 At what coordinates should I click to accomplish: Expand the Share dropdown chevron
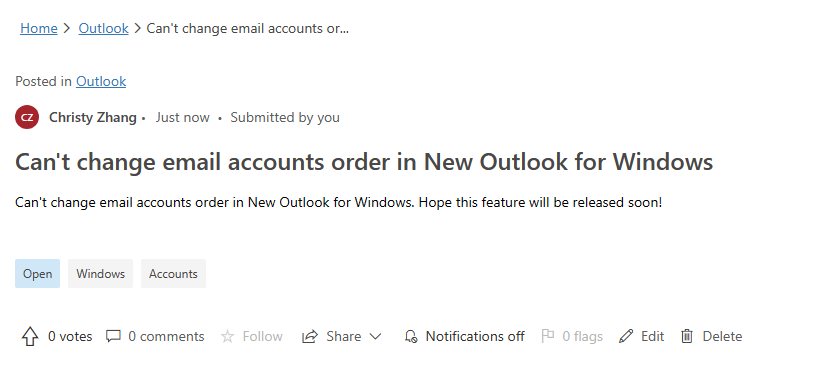coord(375,336)
